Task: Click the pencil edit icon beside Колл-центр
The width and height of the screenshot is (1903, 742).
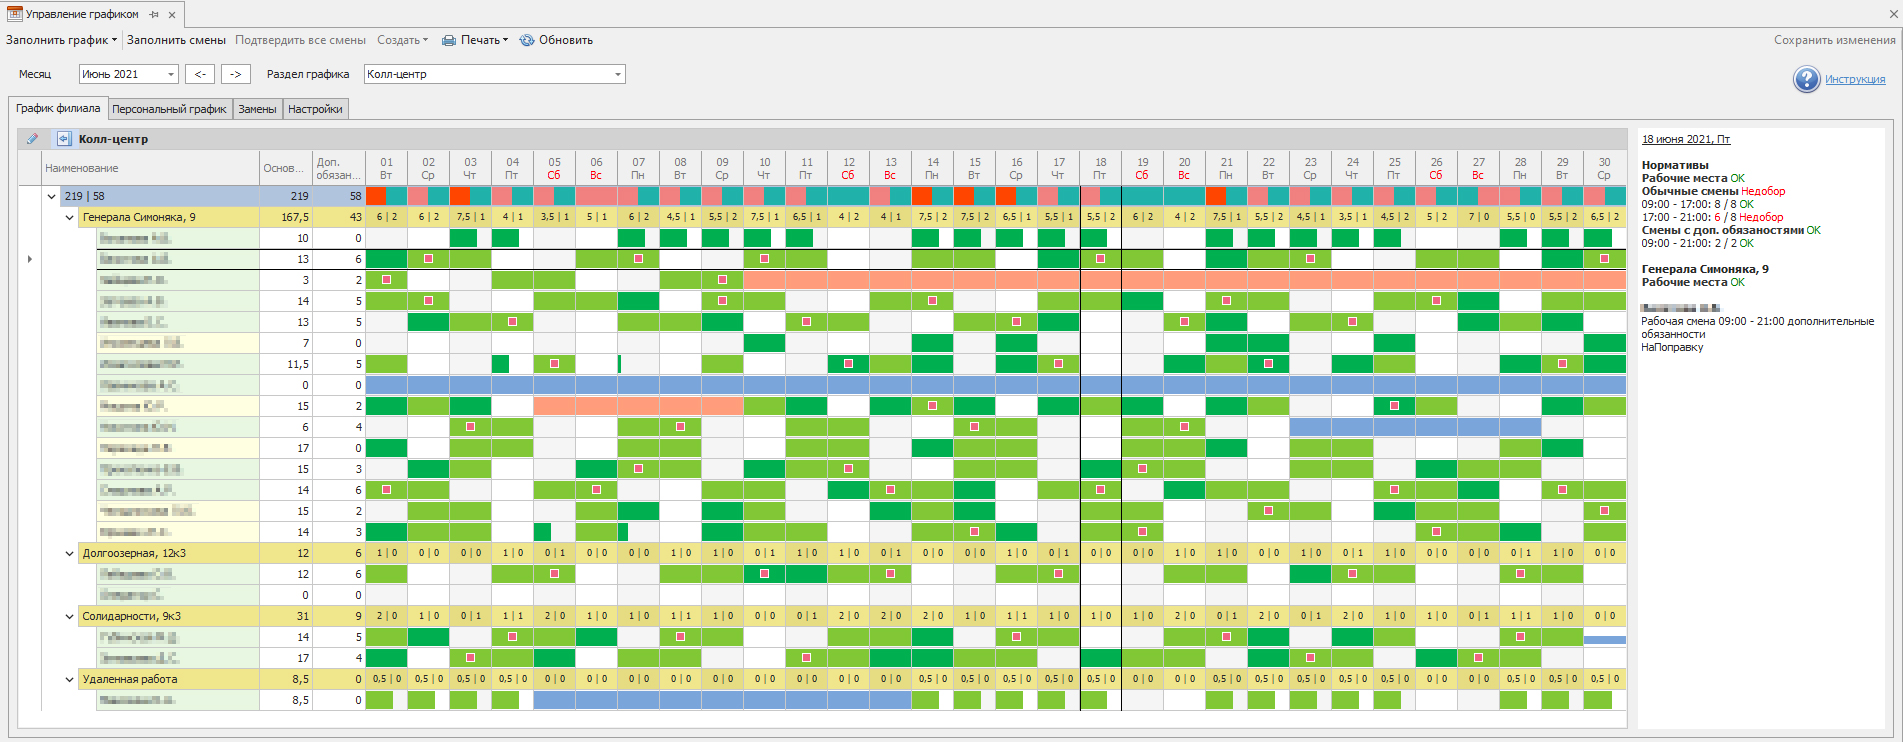Action: click(x=32, y=139)
